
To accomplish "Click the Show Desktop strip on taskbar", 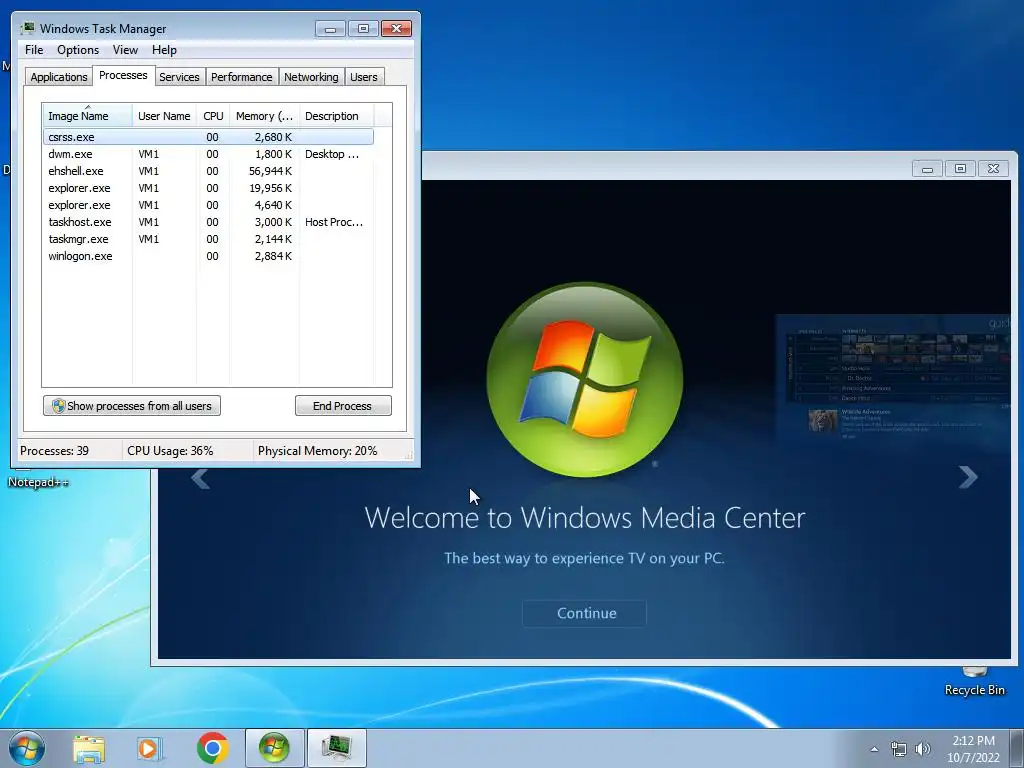I will [x=1017, y=748].
